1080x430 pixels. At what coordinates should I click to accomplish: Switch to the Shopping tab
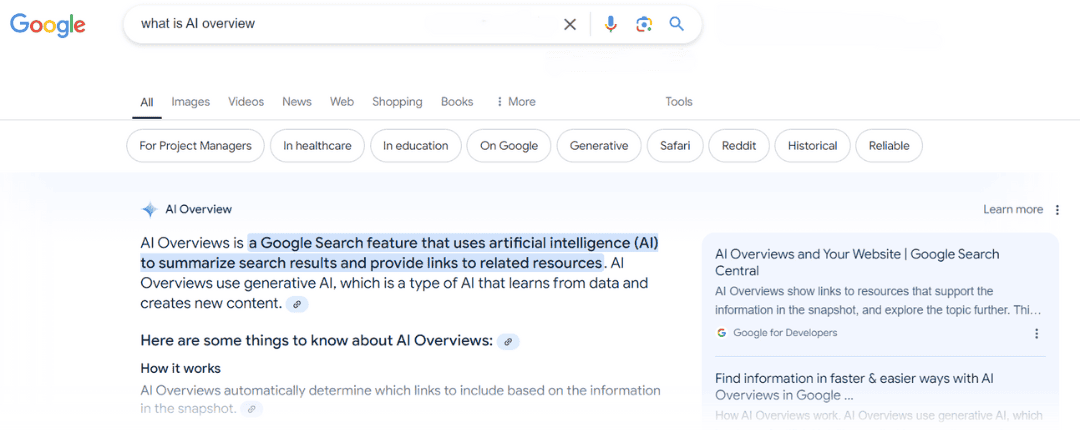(397, 102)
